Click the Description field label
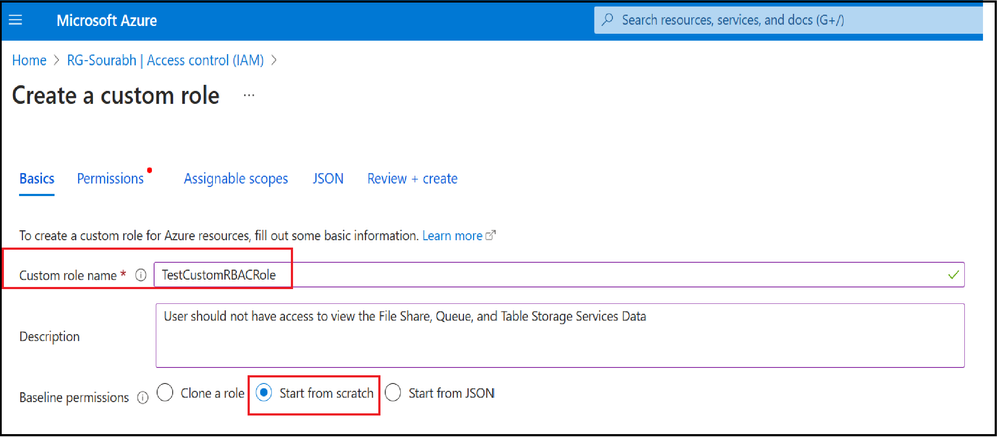 click(x=50, y=337)
